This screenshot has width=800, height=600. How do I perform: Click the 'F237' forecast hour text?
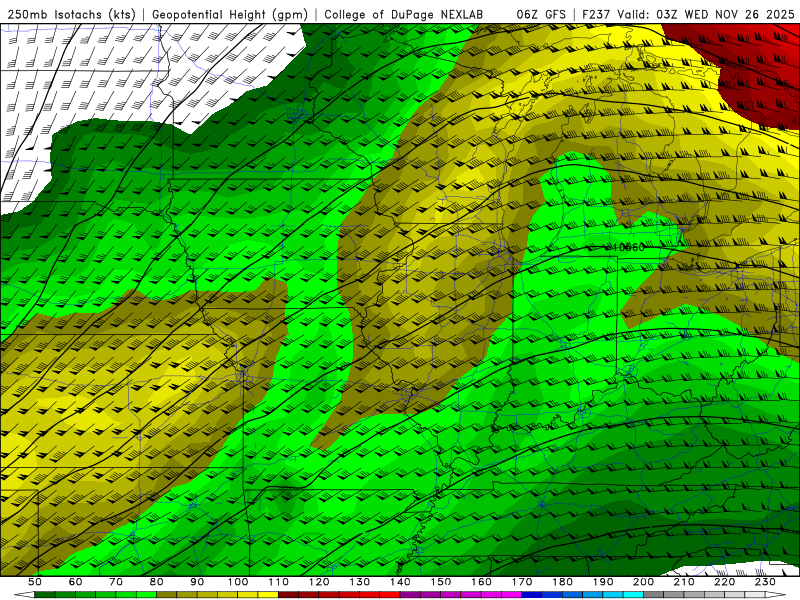(596, 14)
